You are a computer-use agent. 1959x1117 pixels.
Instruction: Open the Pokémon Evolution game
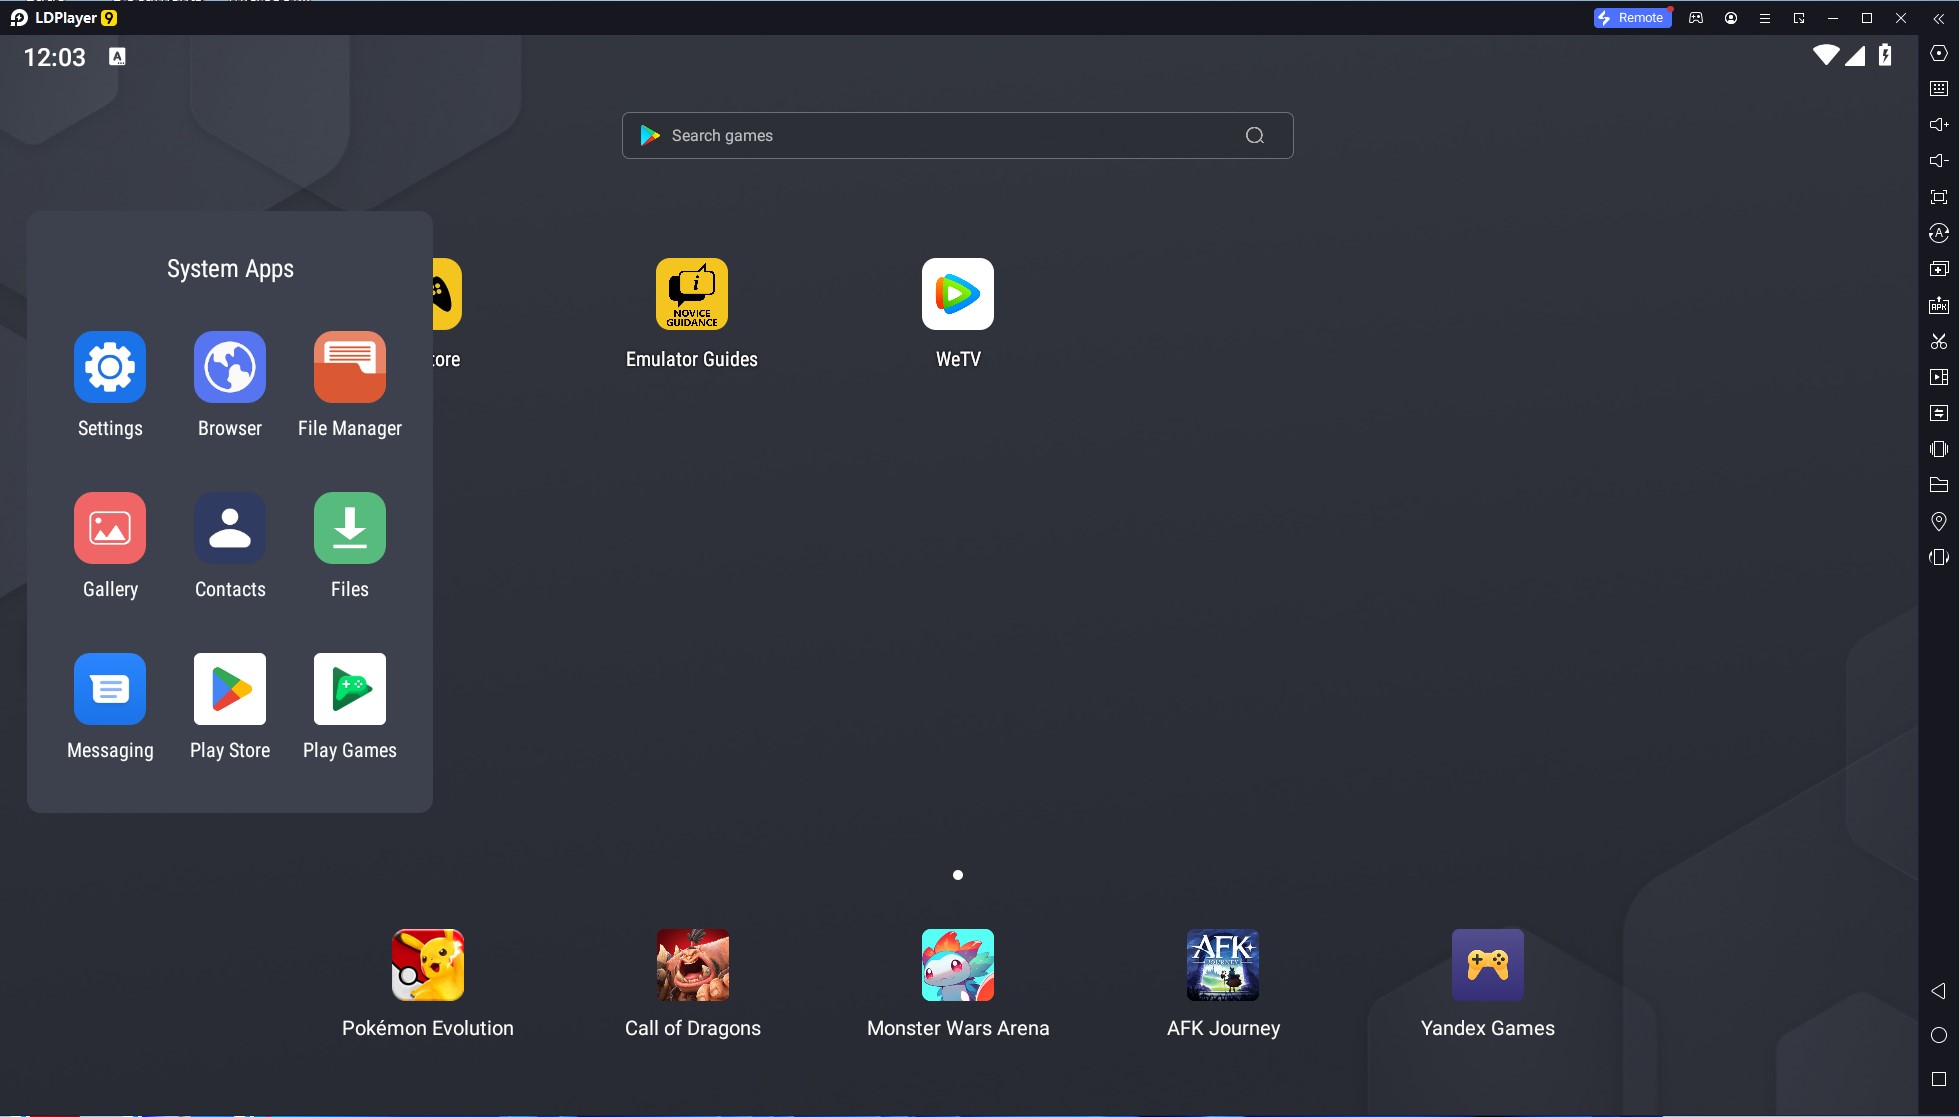point(428,965)
